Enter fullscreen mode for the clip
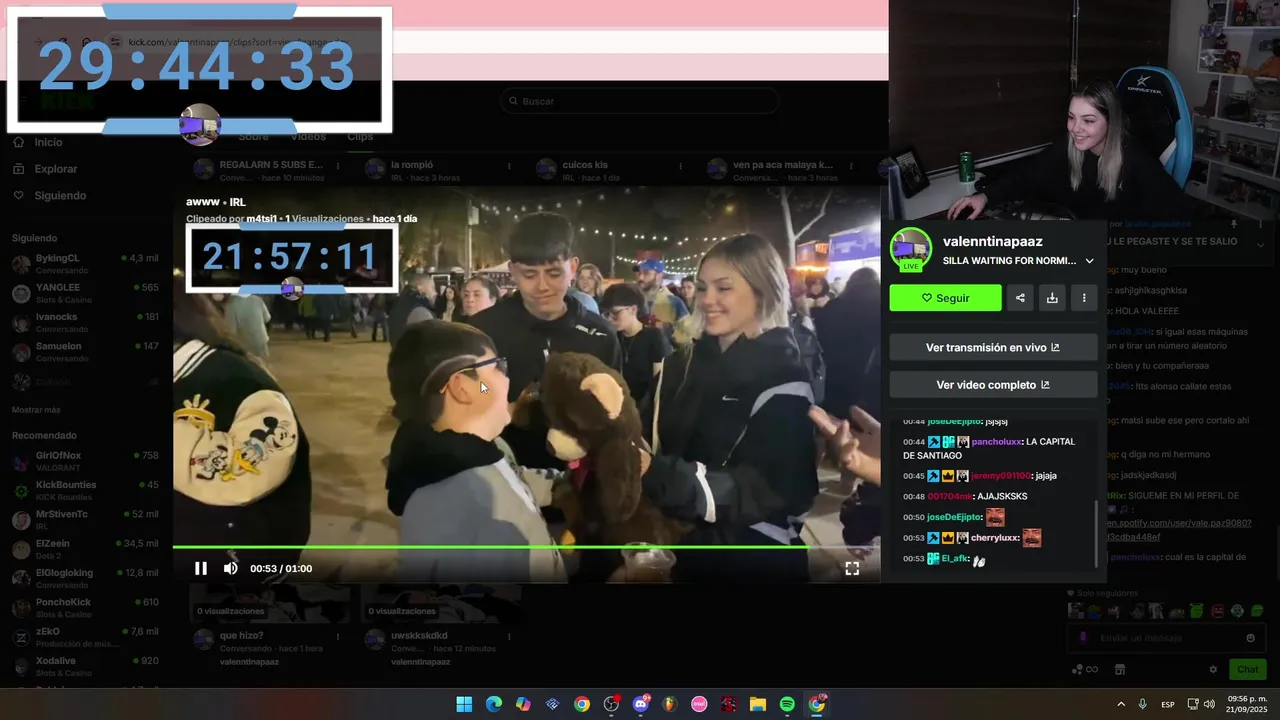 pyautogui.click(x=852, y=568)
